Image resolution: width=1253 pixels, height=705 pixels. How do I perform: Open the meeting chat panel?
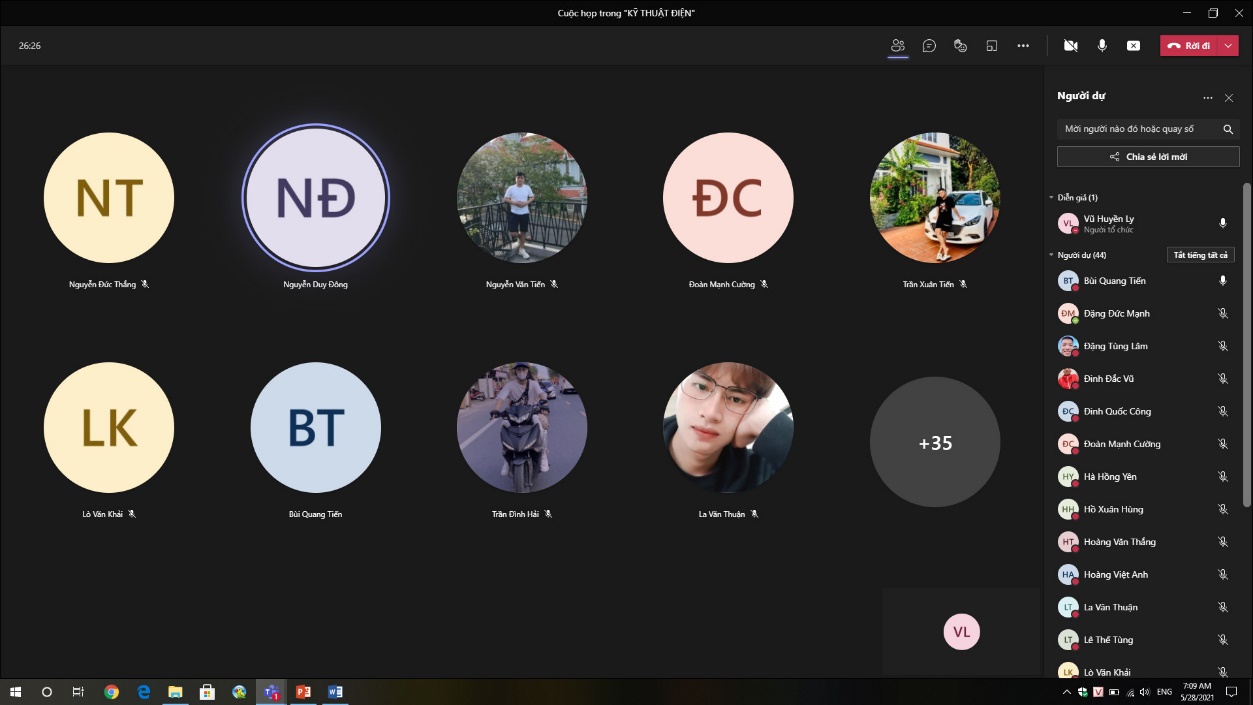[929, 46]
